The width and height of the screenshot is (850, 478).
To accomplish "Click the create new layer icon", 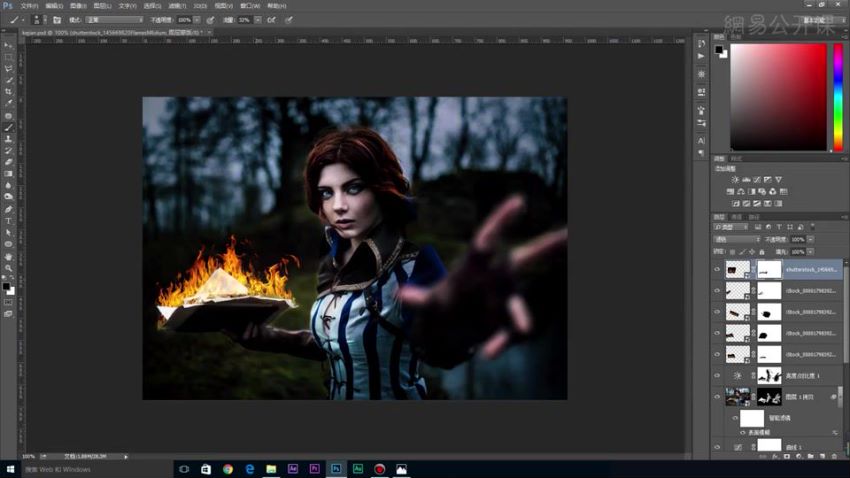I will point(822,456).
